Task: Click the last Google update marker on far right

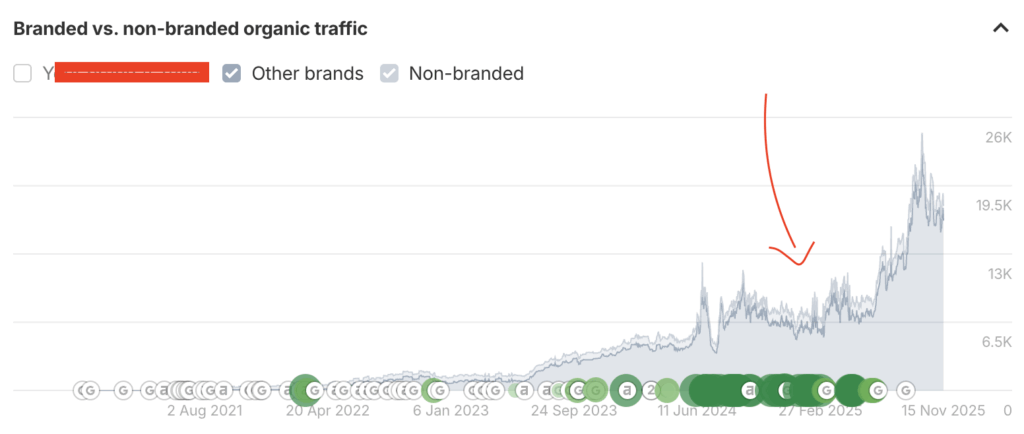Action: click(905, 390)
